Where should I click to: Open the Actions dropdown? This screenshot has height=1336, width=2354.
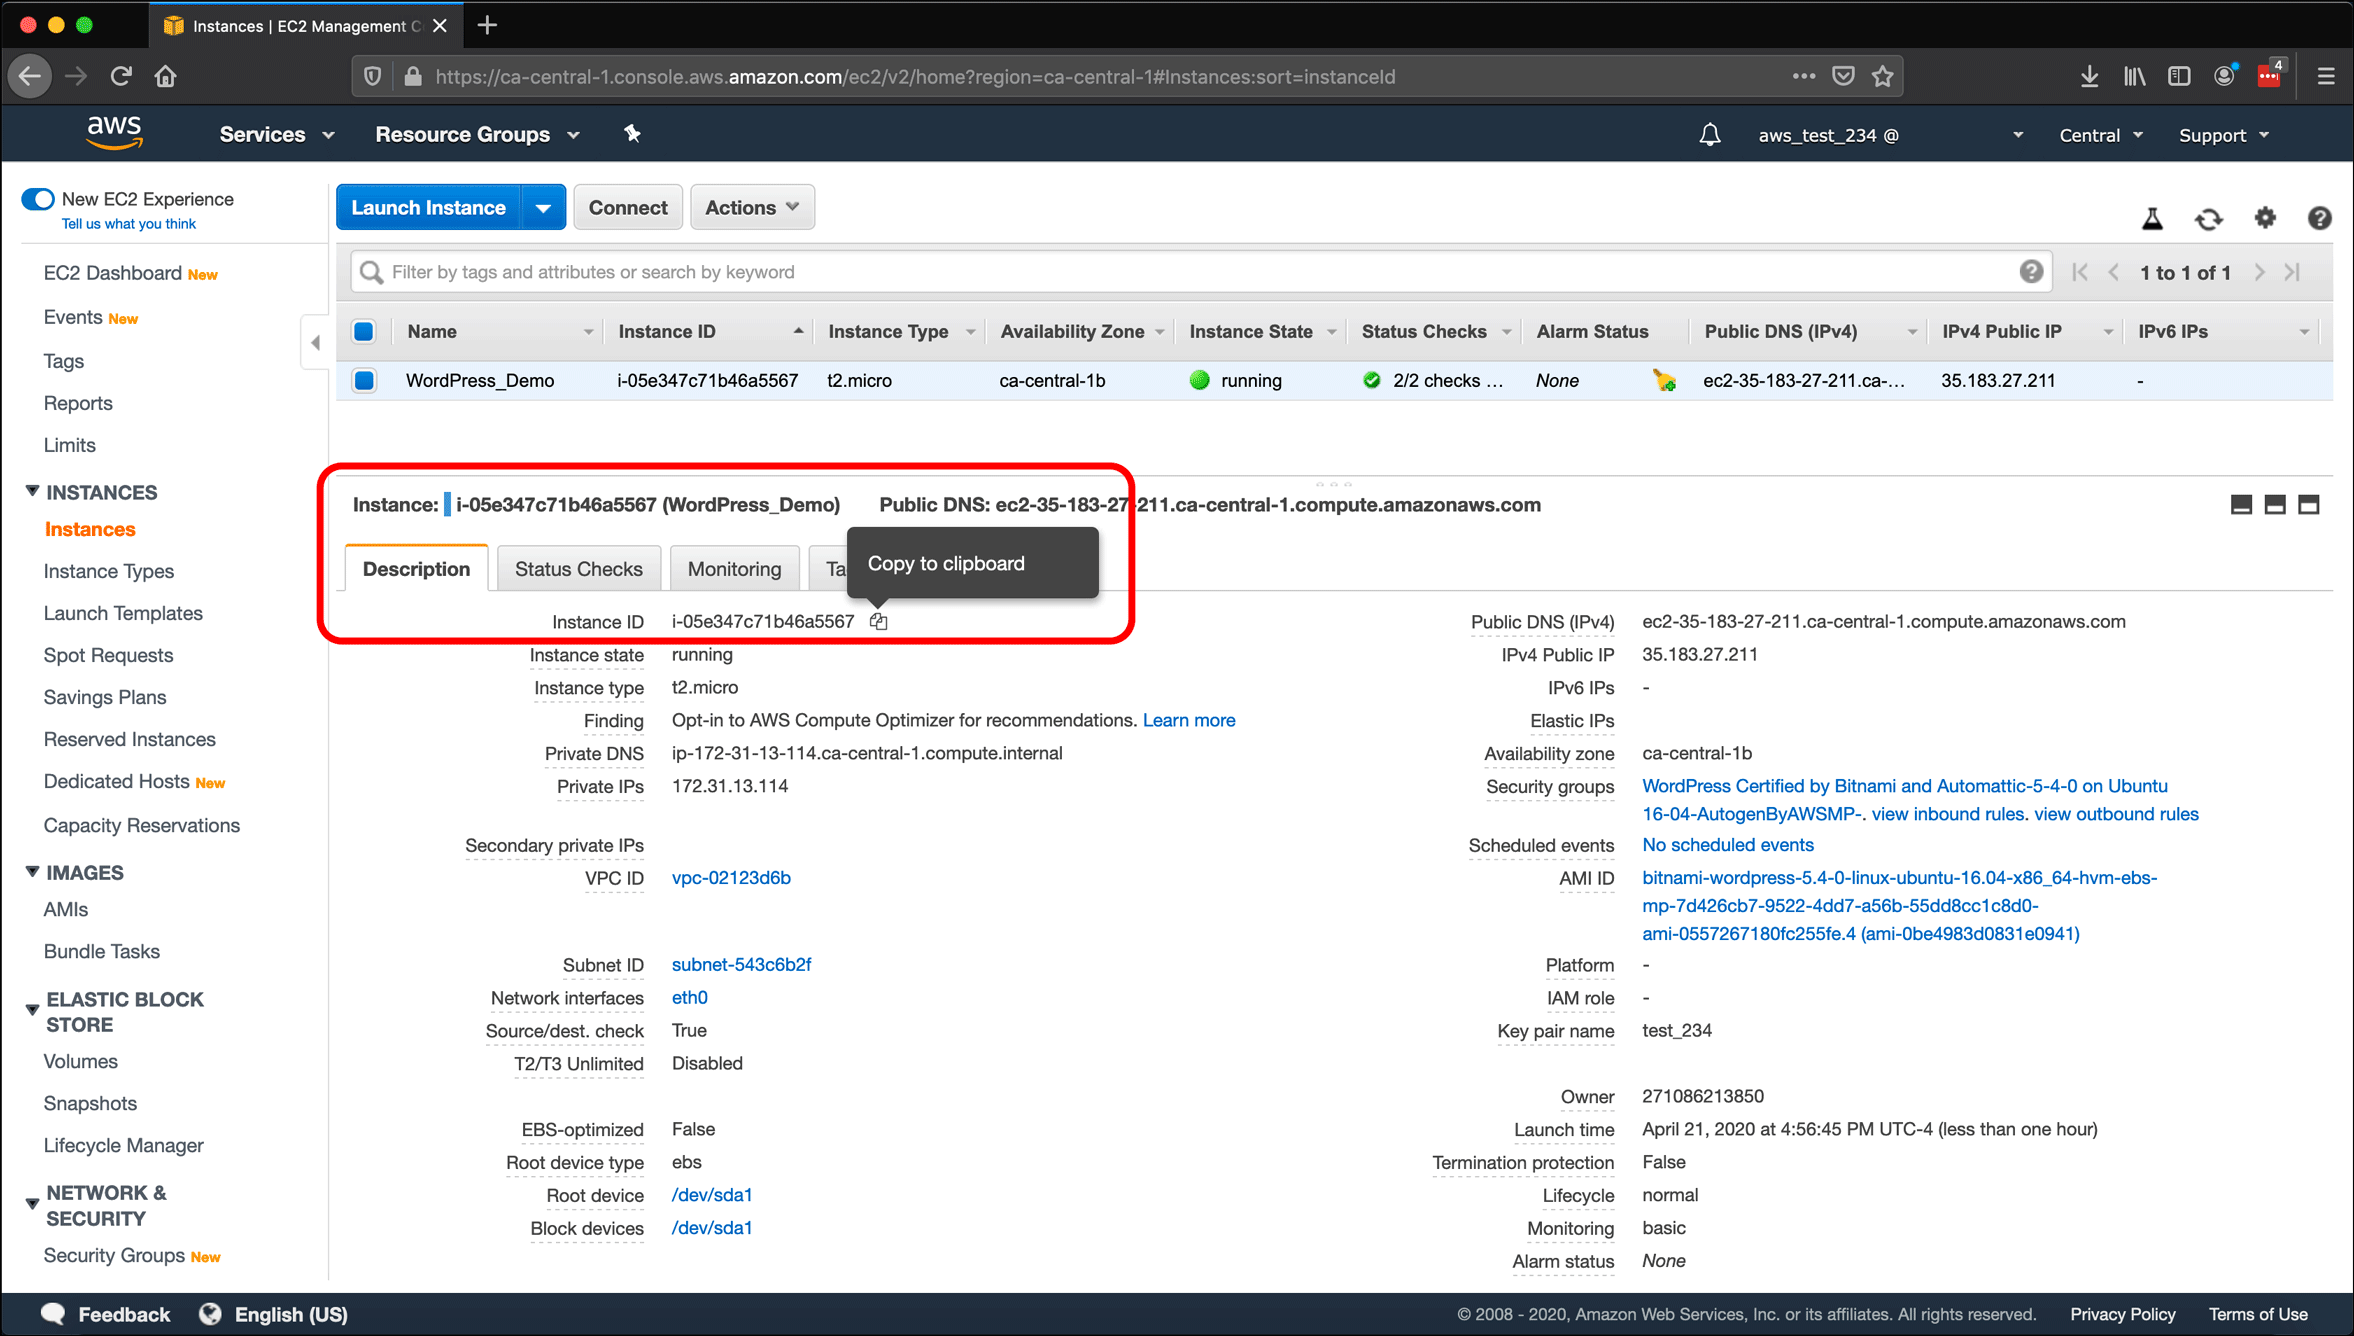(x=752, y=207)
